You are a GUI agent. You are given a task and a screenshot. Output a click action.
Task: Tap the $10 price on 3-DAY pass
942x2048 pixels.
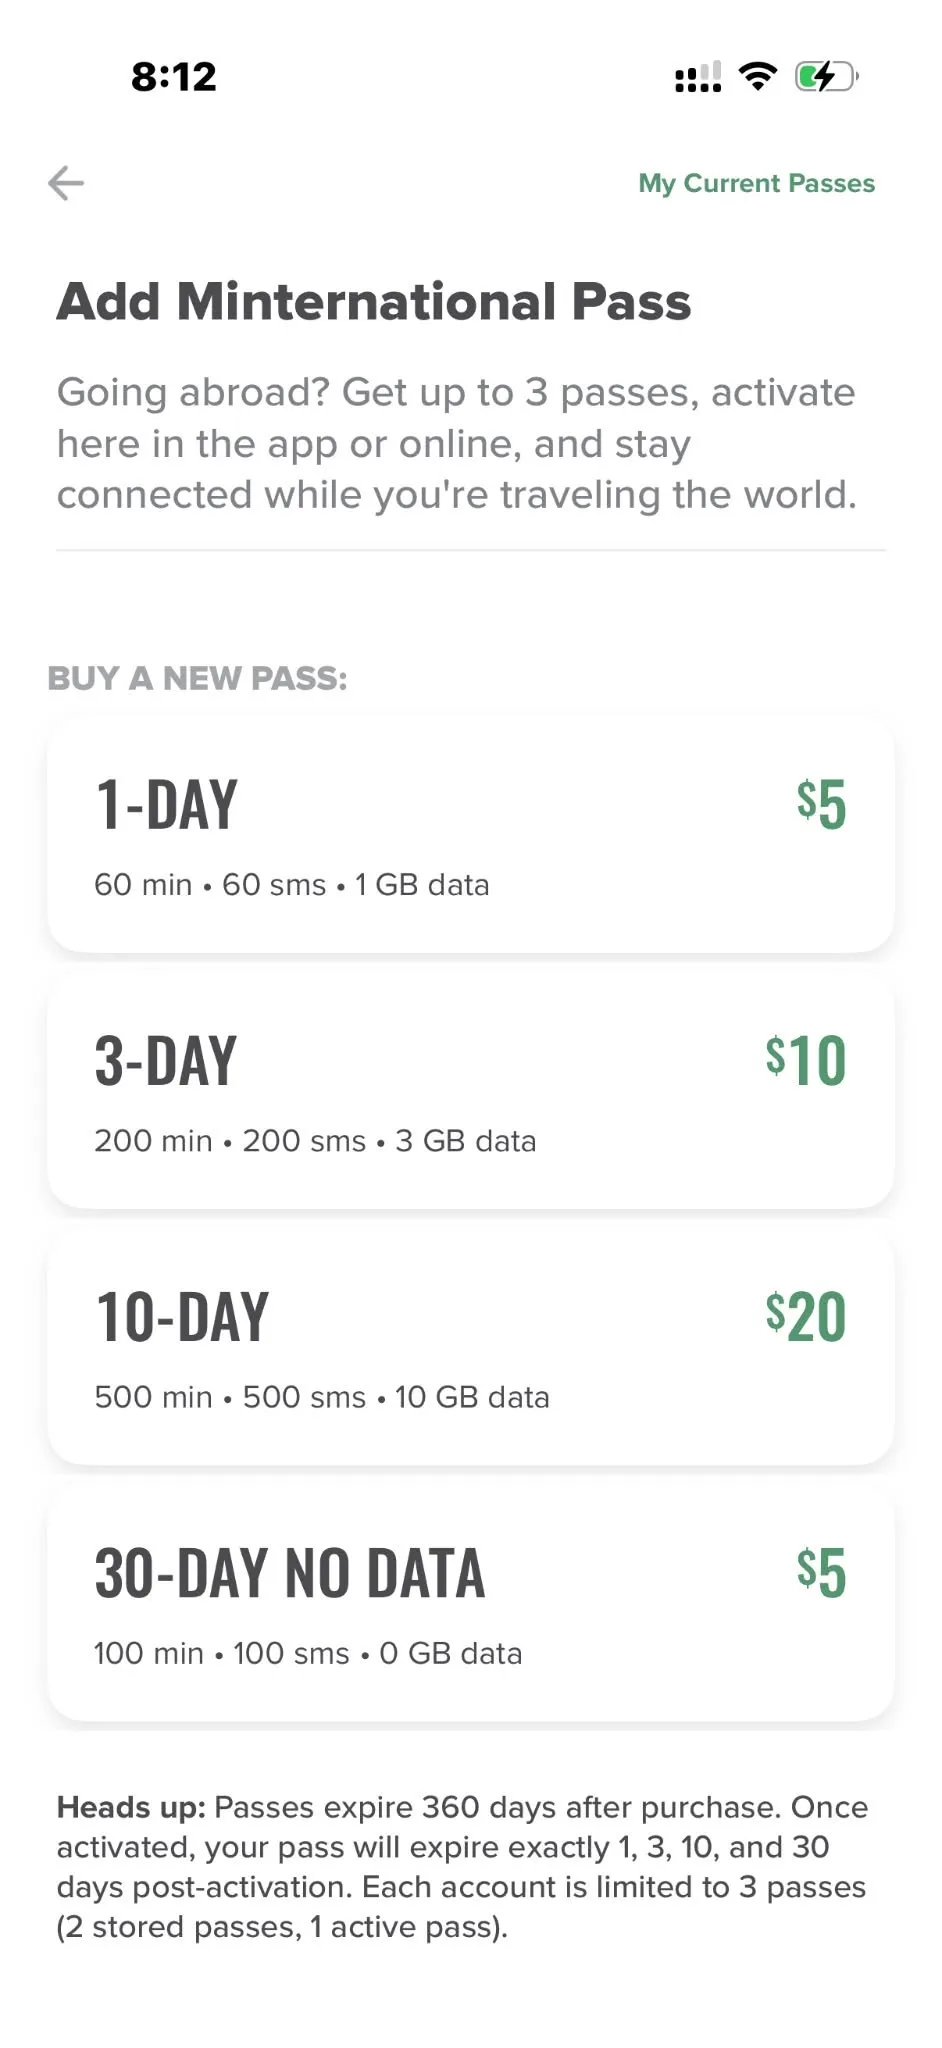[806, 1060]
